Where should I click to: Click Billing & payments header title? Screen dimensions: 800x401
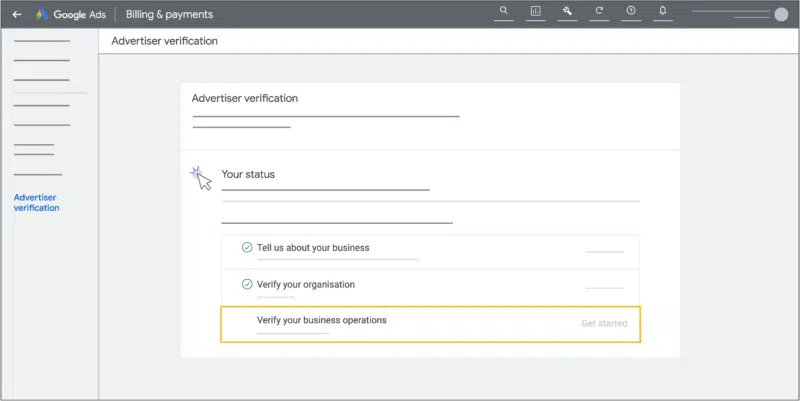pos(169,14)
